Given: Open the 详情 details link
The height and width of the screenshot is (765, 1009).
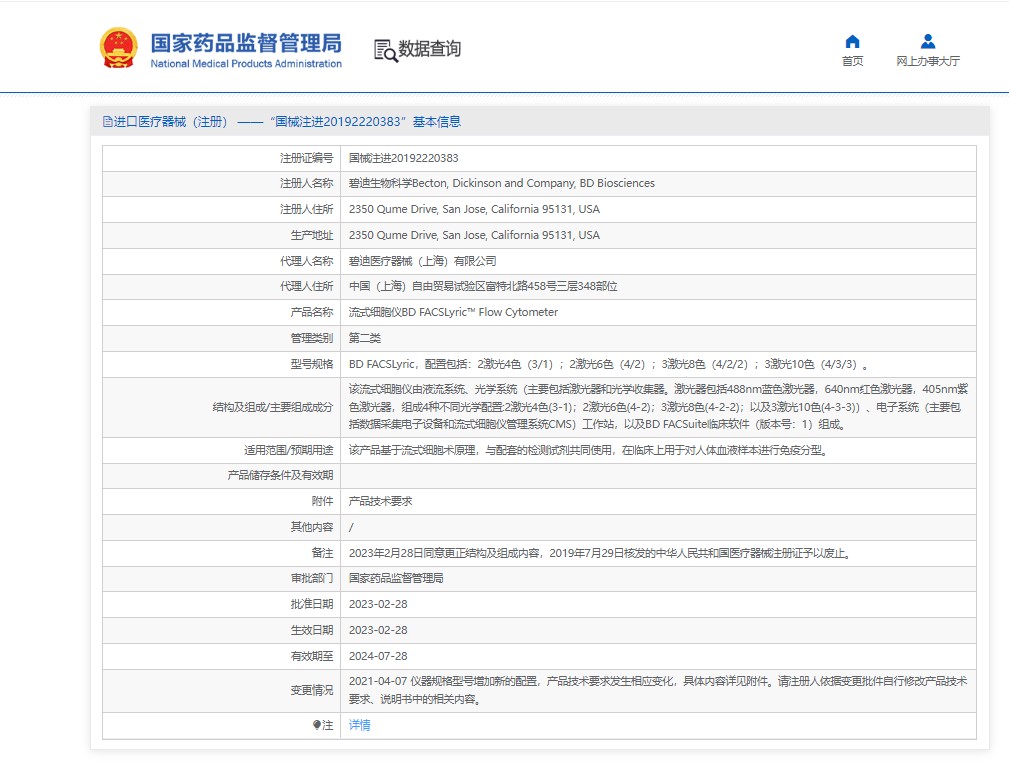Looking at the screenshot, I should [359, 725].
